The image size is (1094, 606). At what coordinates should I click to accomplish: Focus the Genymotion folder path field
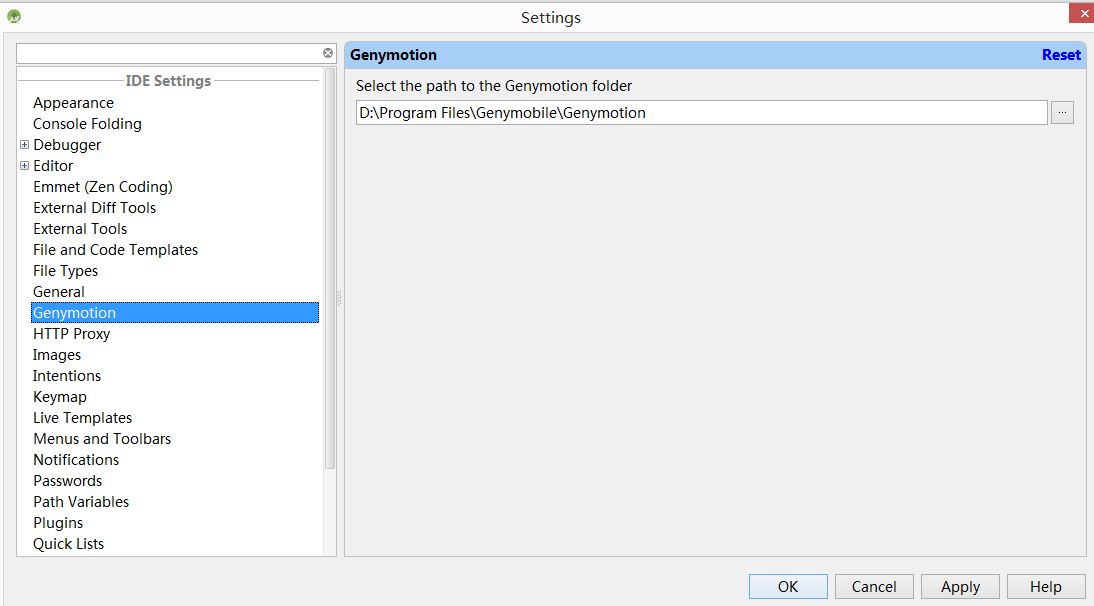tap(700, 113)
